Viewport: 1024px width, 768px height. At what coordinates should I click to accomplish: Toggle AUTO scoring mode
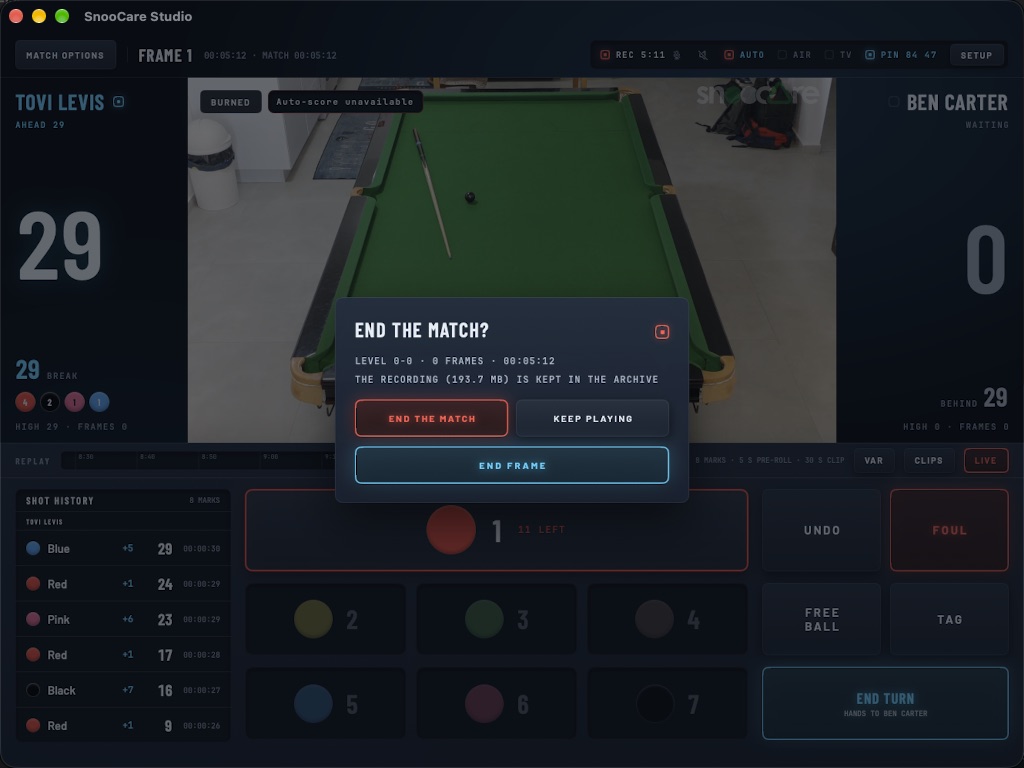point(744,55)
